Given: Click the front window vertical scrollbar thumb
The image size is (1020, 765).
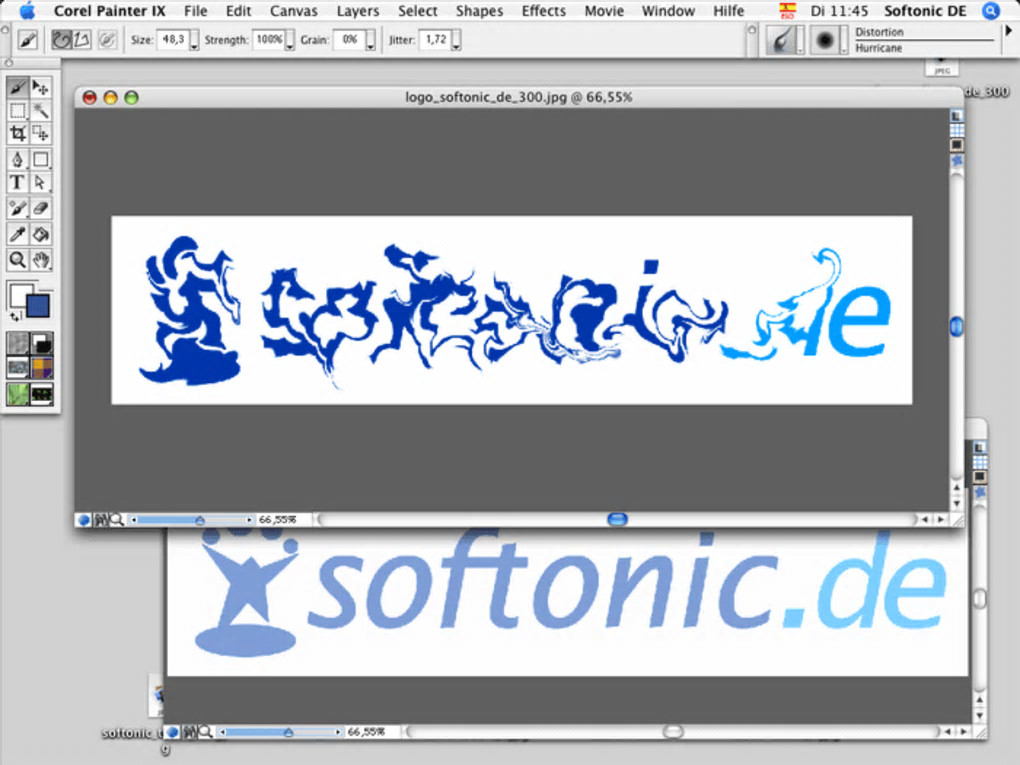Looking at the screenshot, I should 956,326.
